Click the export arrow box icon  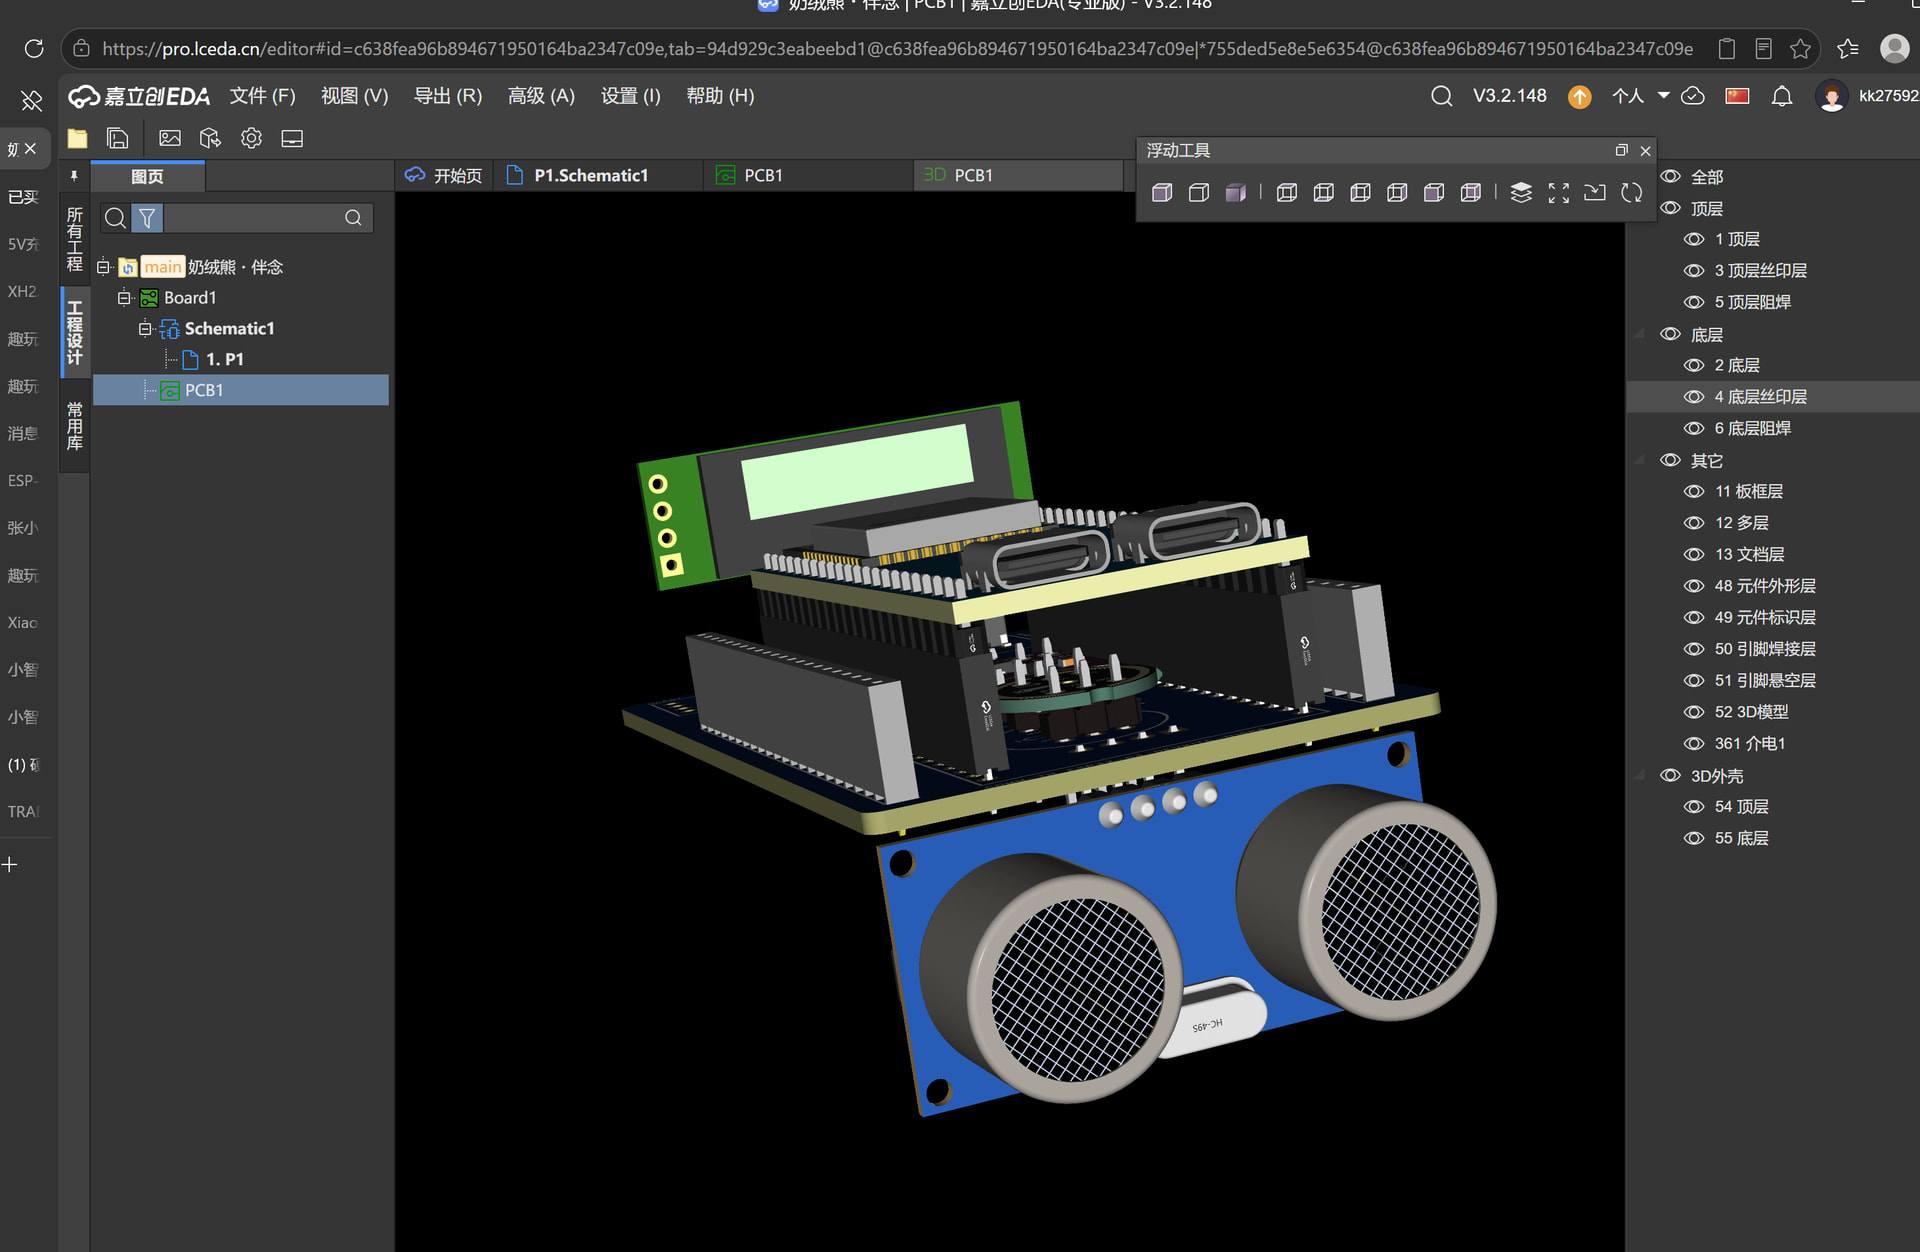pos(1595,192)
